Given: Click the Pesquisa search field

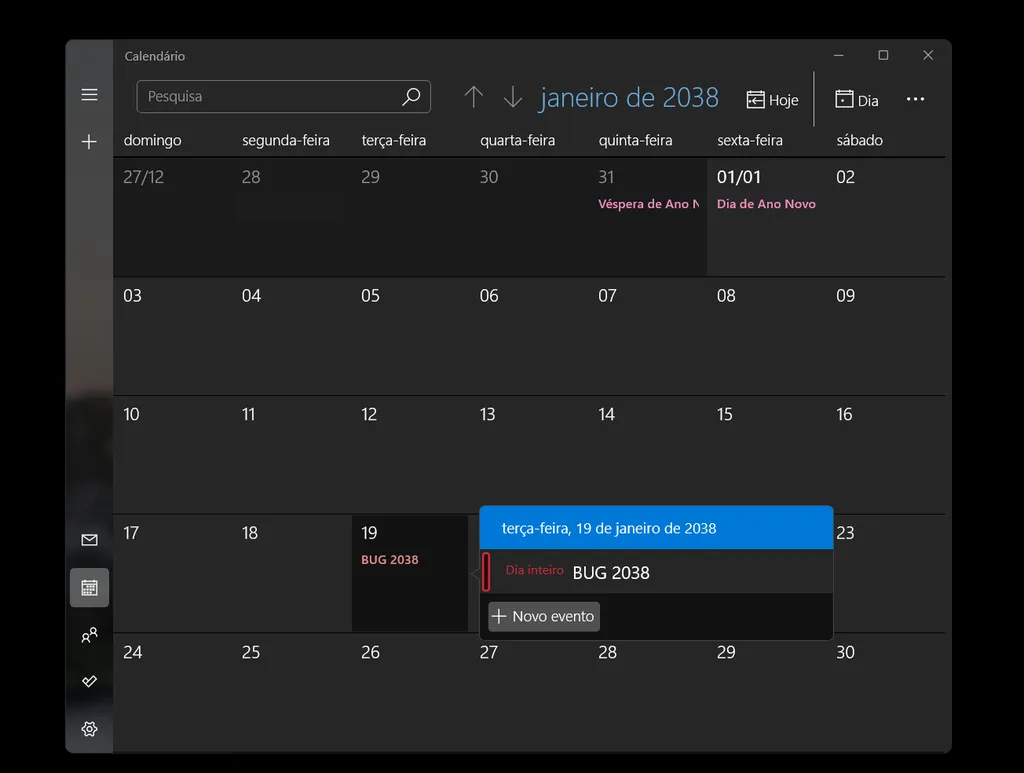Looking at the screenshot, I should click(x=270, y=97).
